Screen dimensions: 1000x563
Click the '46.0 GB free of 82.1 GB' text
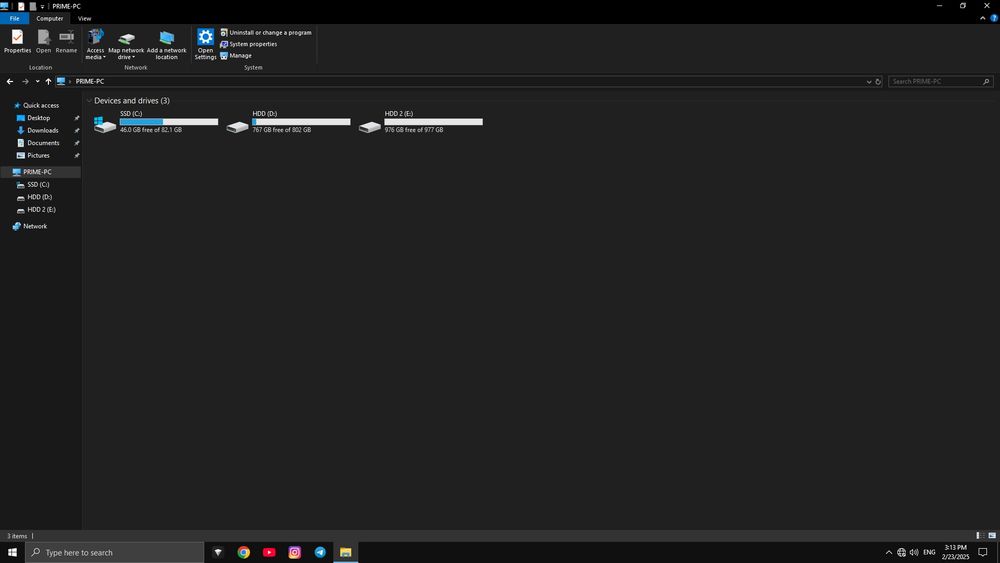[151, 130]
